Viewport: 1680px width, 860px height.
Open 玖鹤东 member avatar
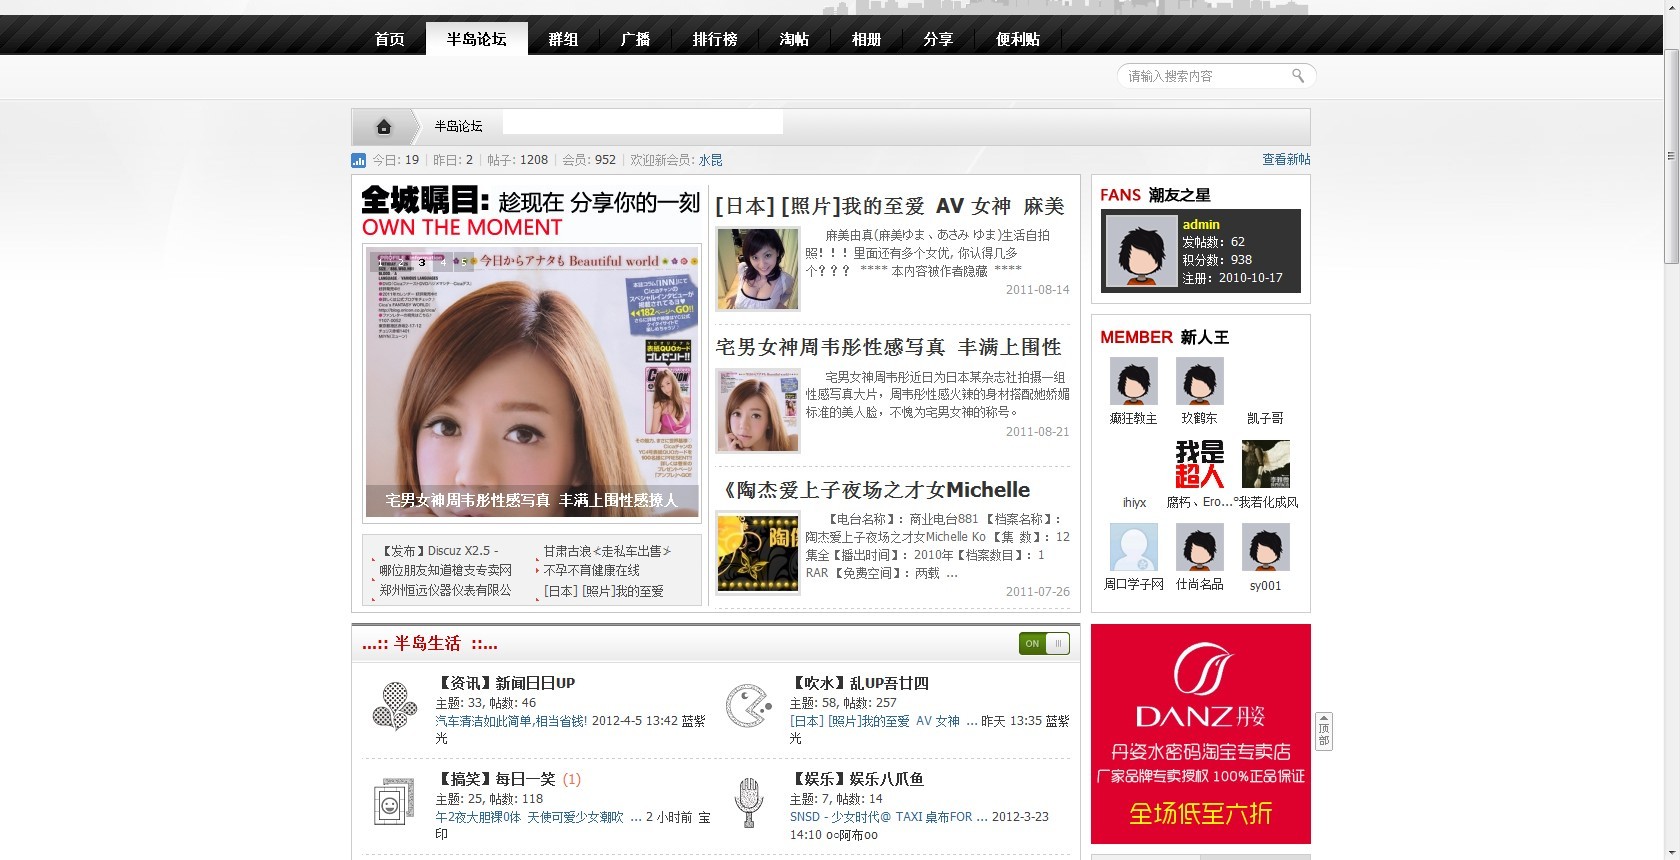click(1200, 381)
